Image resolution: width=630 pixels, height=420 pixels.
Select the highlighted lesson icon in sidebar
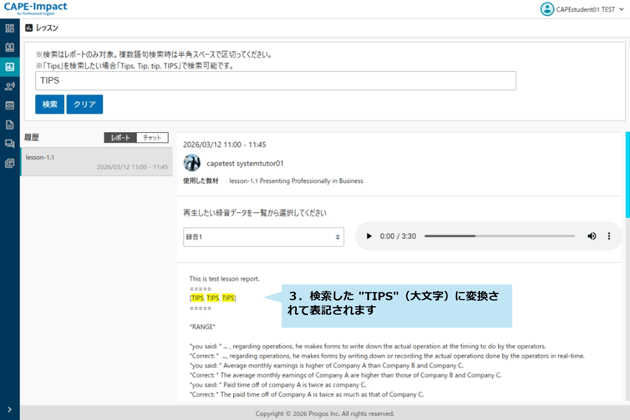[x=10, y=67]
